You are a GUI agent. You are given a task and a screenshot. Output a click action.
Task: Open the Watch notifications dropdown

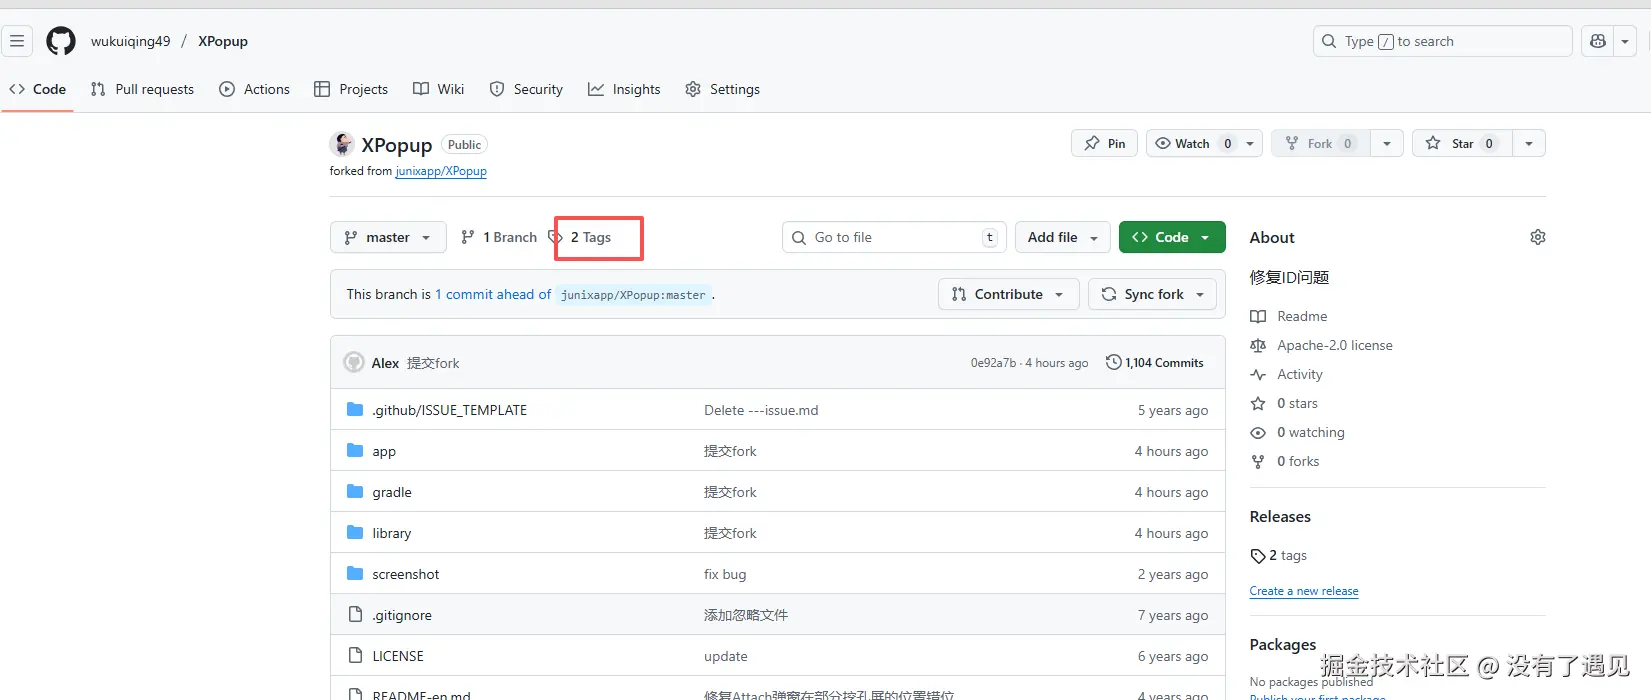coord(1204,143)
